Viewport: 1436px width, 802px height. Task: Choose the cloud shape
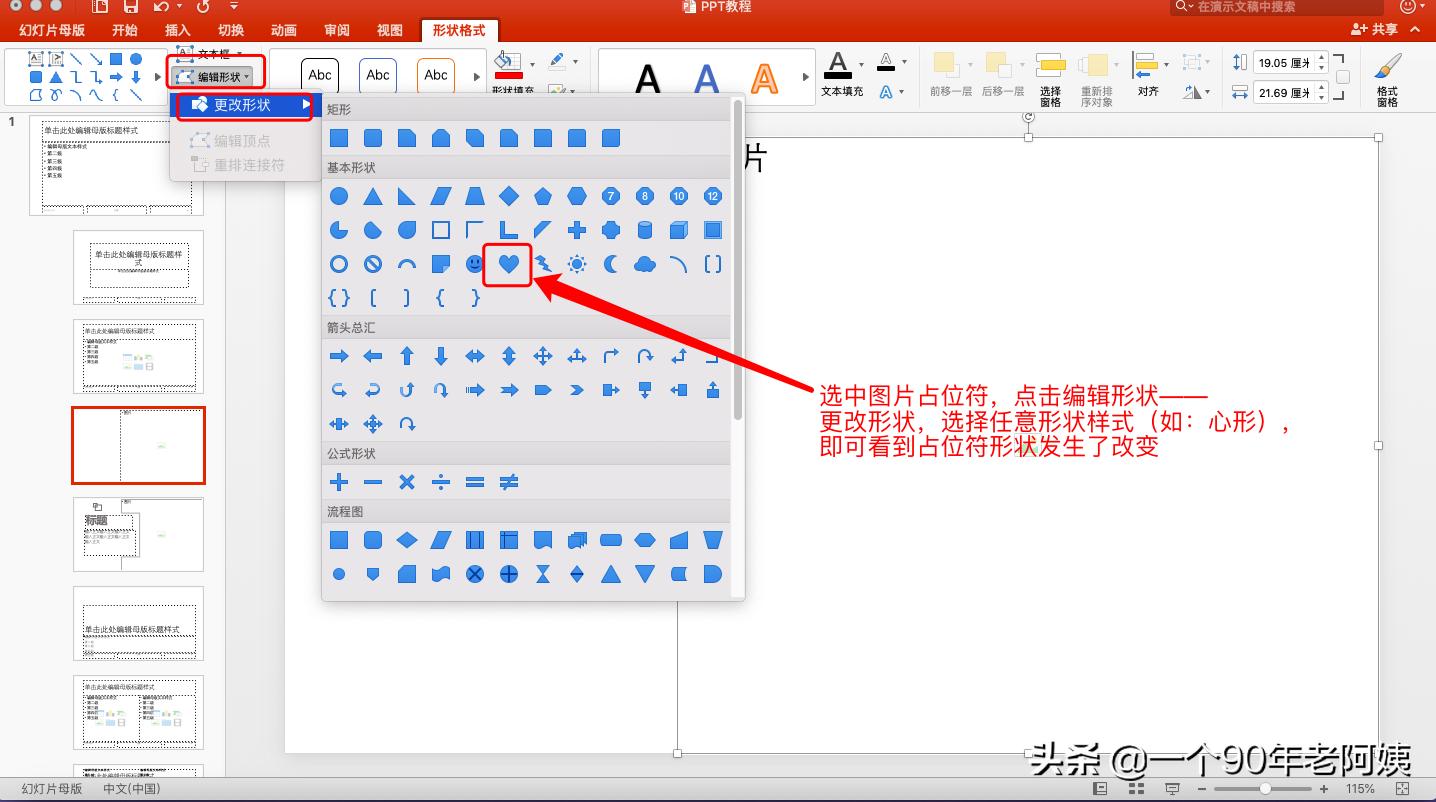(x=645, y=264)
